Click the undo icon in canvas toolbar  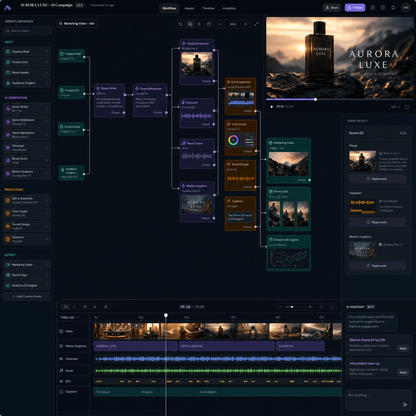[x=180, y=24]
